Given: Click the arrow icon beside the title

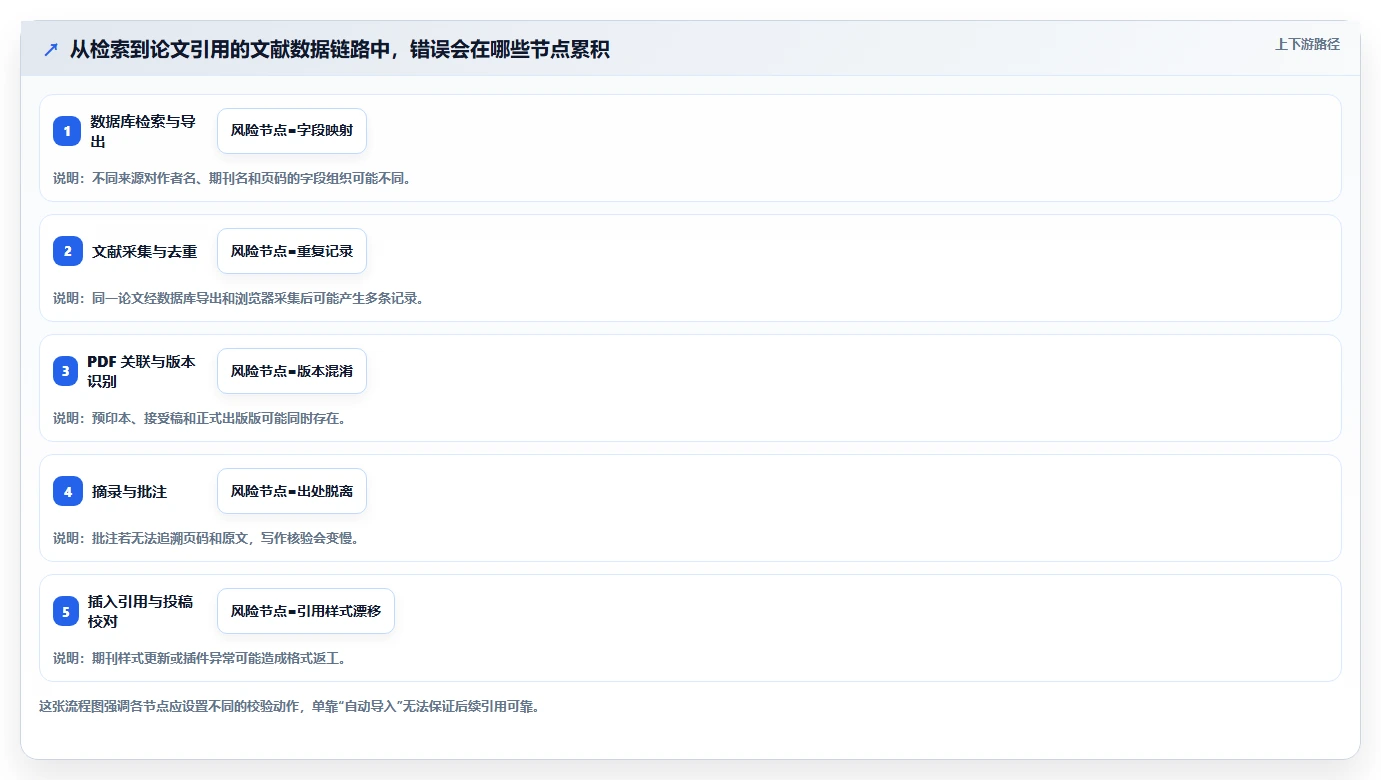Looking at the screenshot, I should click(x=51, y=50).
